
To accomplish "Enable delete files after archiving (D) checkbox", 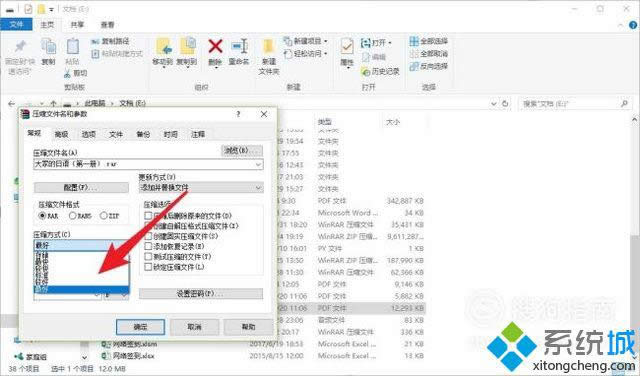I will click(x=148, y=215).
